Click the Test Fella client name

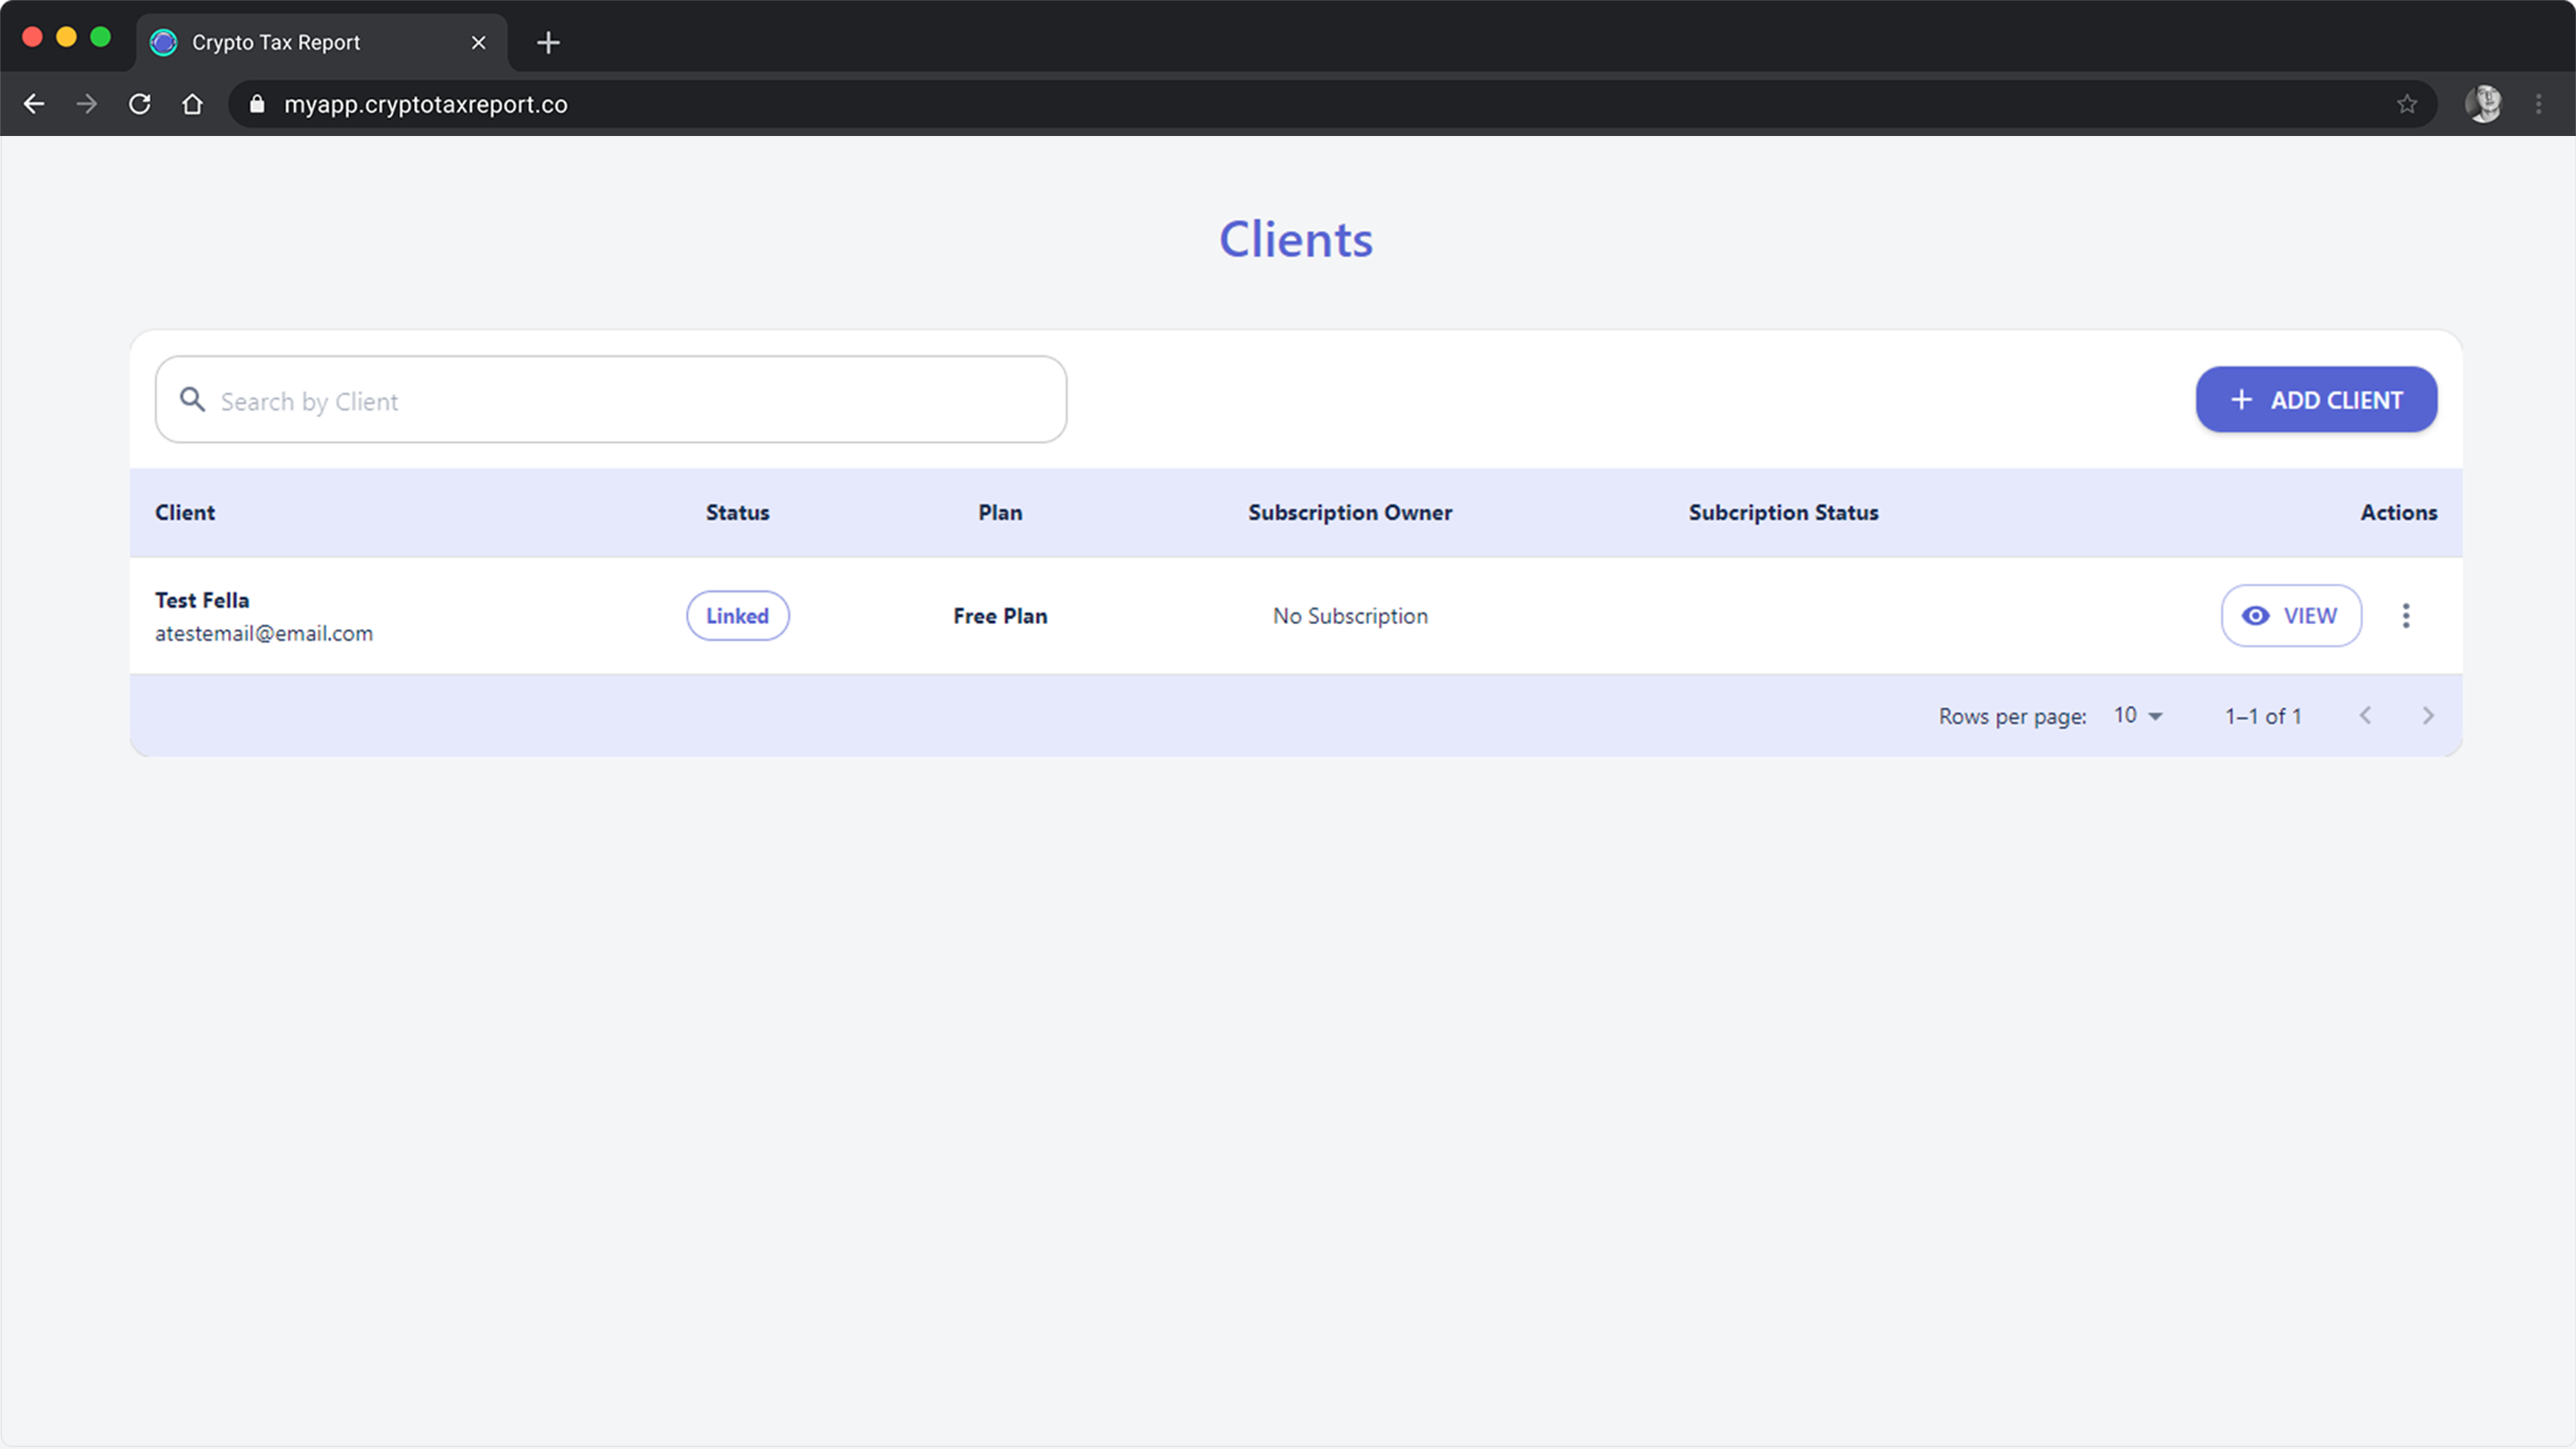(x=202, y=600)
